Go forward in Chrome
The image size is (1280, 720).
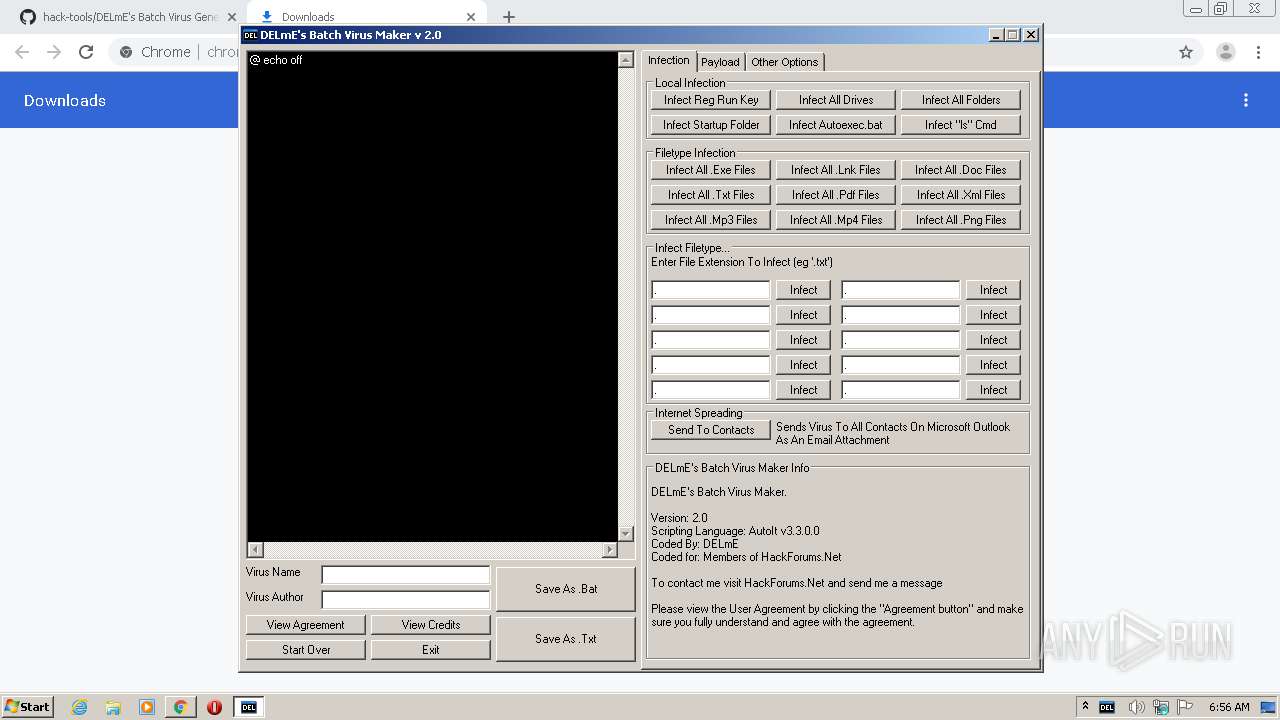coord(54,52)
